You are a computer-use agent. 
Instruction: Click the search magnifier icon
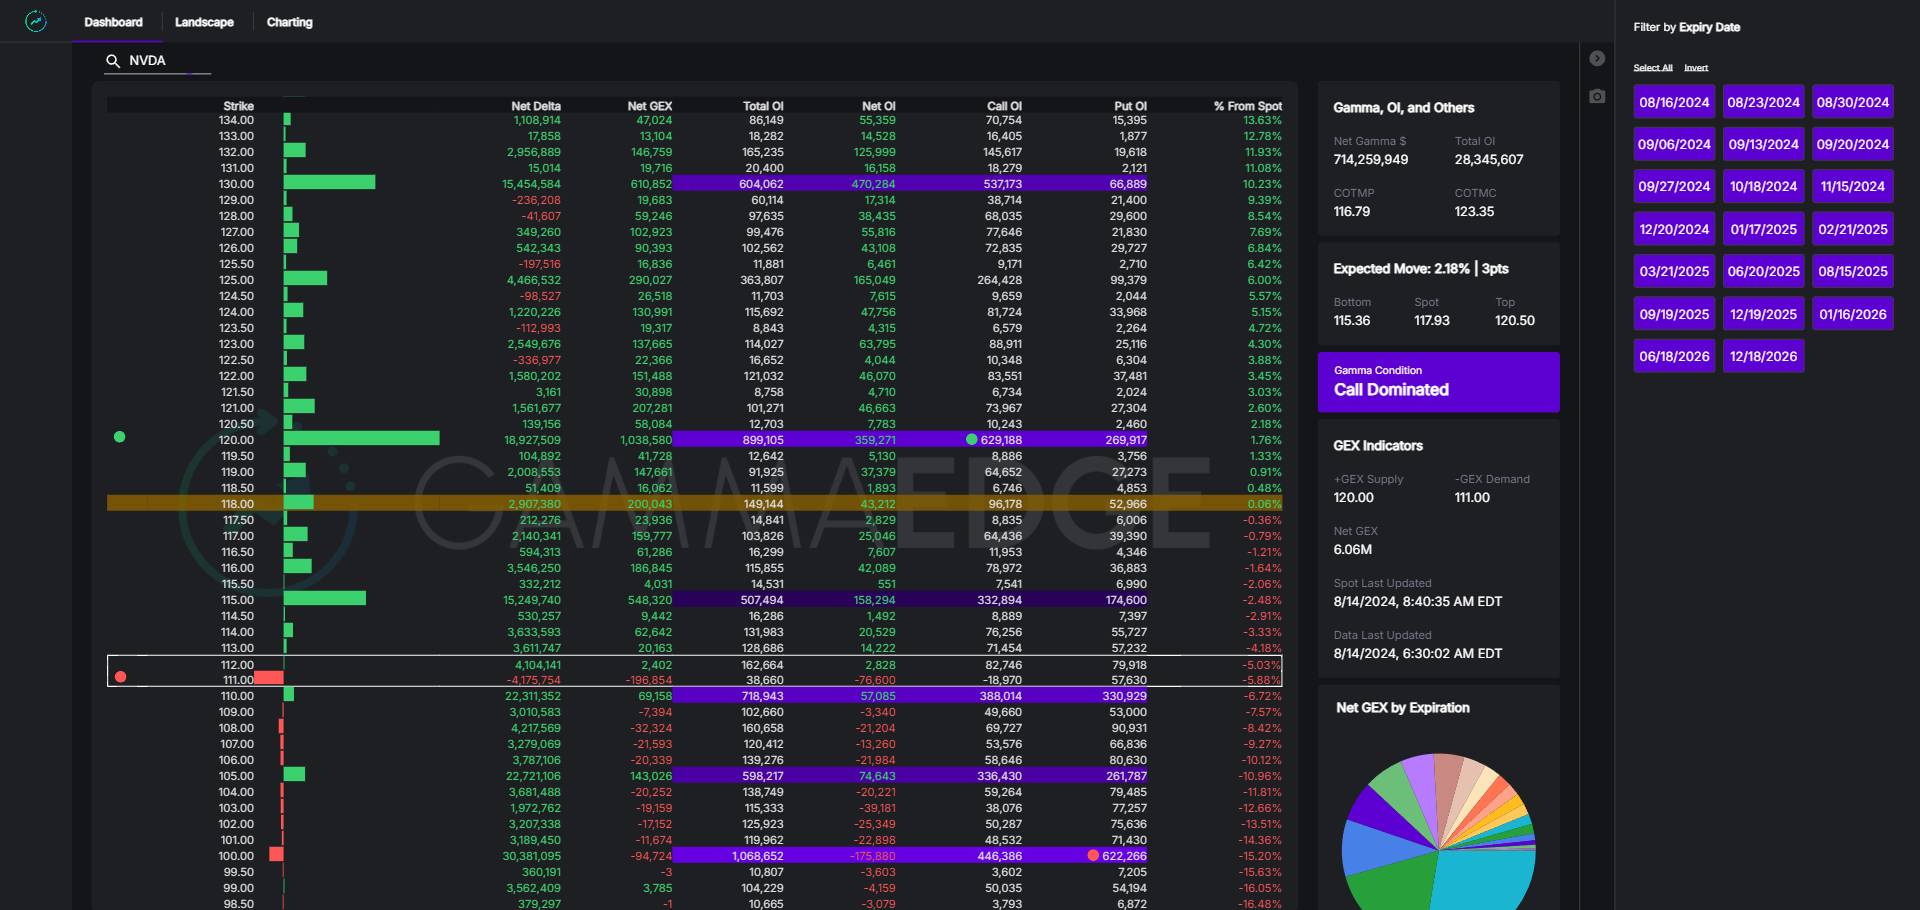tap(113, 61)
